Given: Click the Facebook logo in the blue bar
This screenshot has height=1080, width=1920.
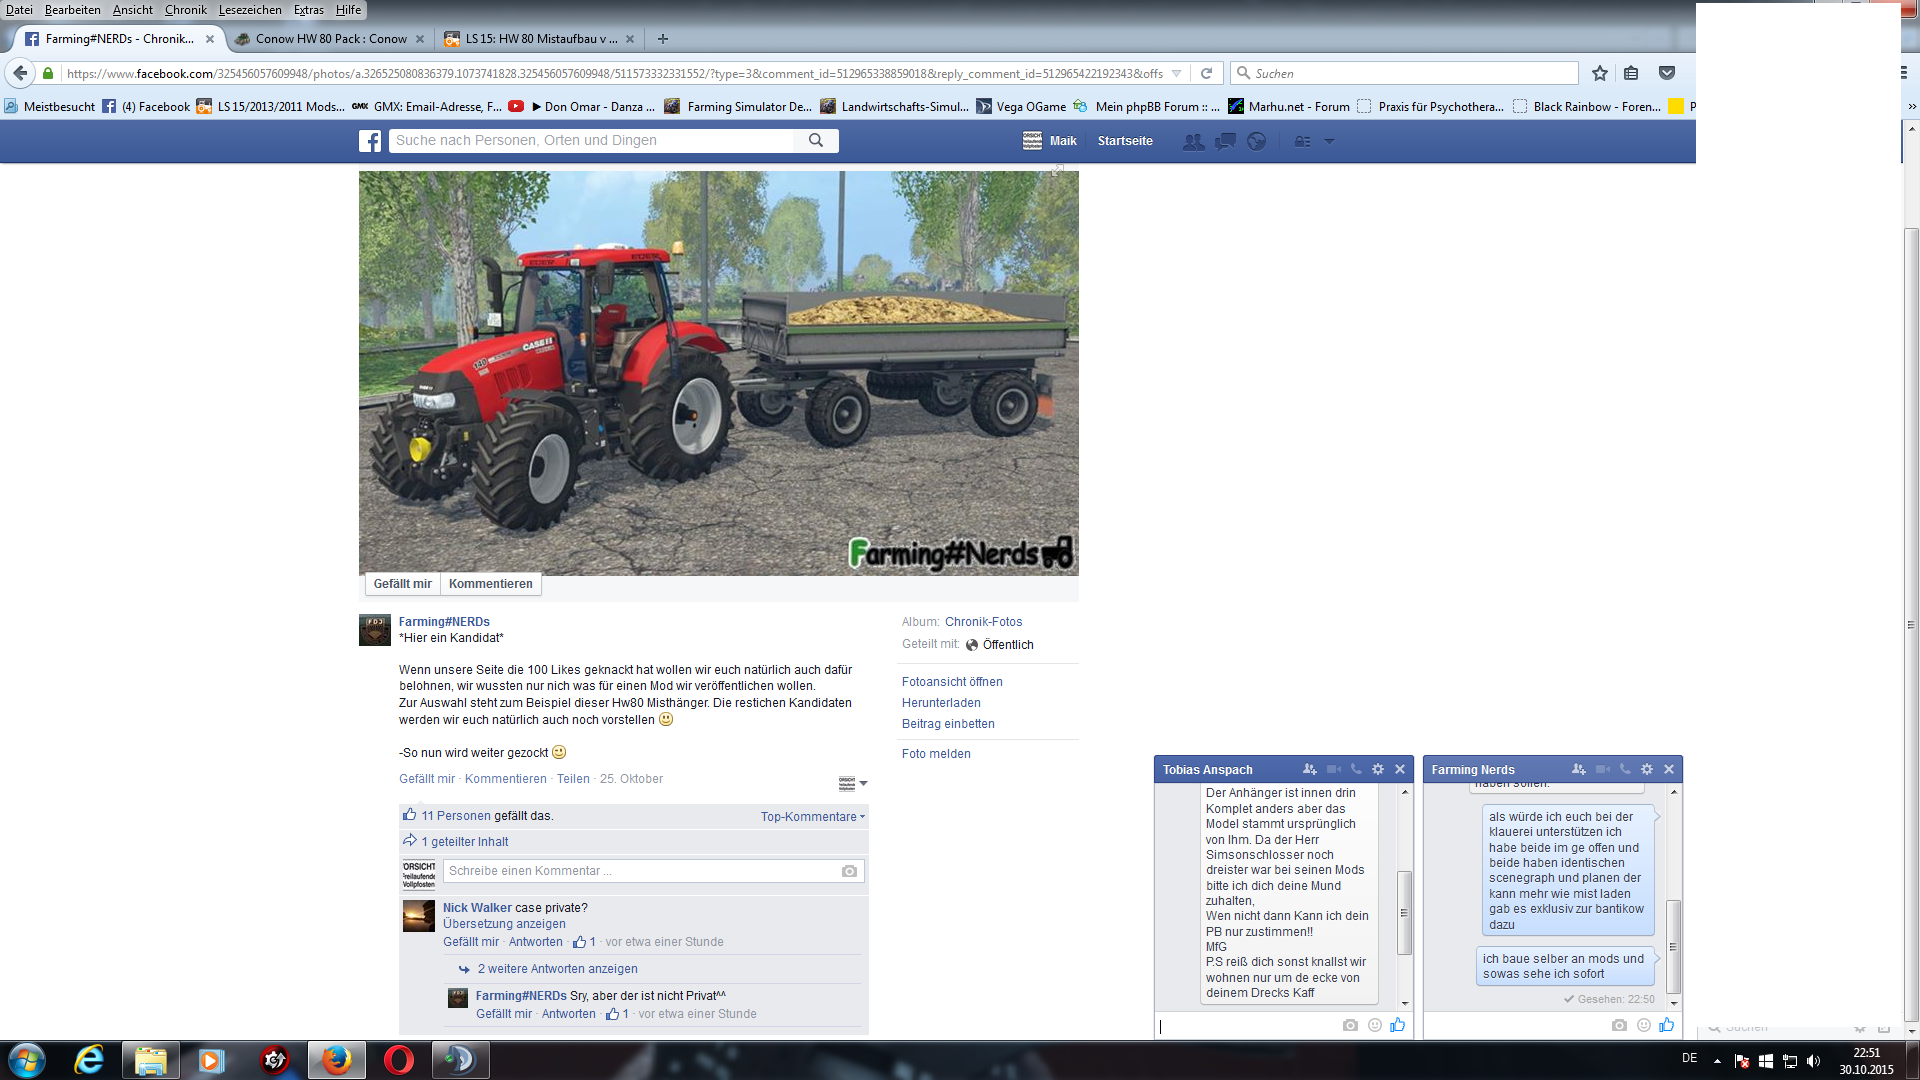Looking at the screenshot, I should [x=370, y=141].
